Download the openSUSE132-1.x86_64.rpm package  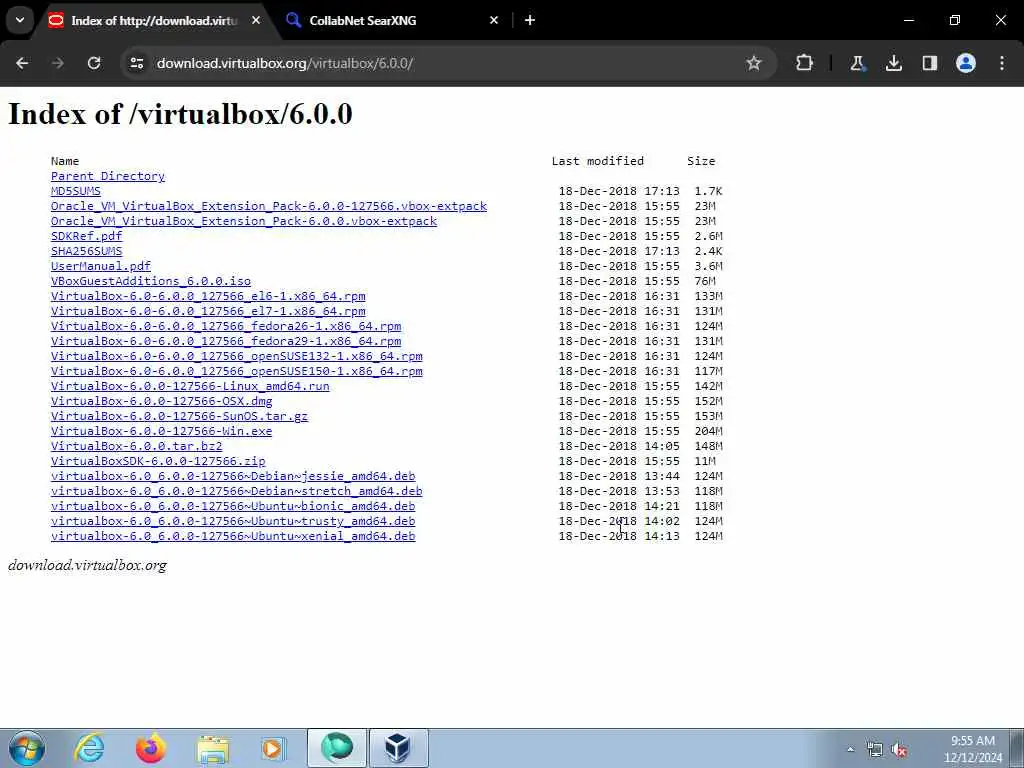[237, 357]
